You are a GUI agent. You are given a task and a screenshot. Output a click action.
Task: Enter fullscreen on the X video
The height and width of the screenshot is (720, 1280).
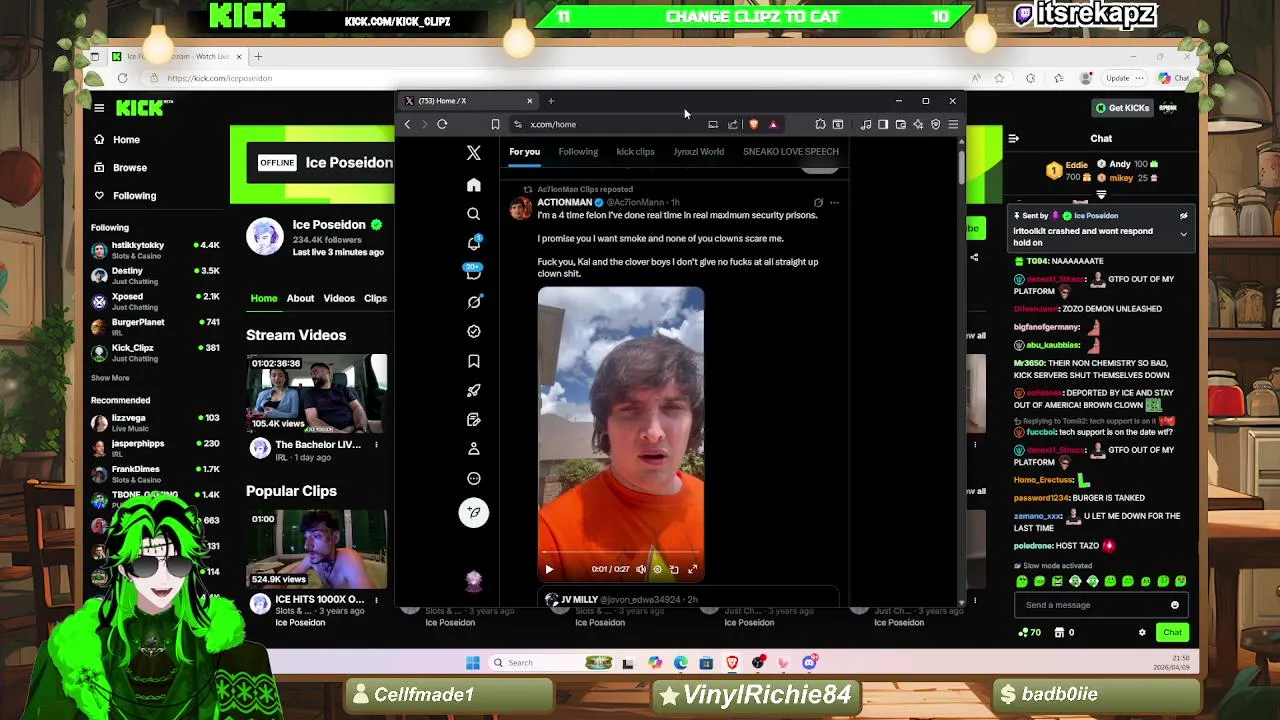pyautogui.click(x=692, y=569)
